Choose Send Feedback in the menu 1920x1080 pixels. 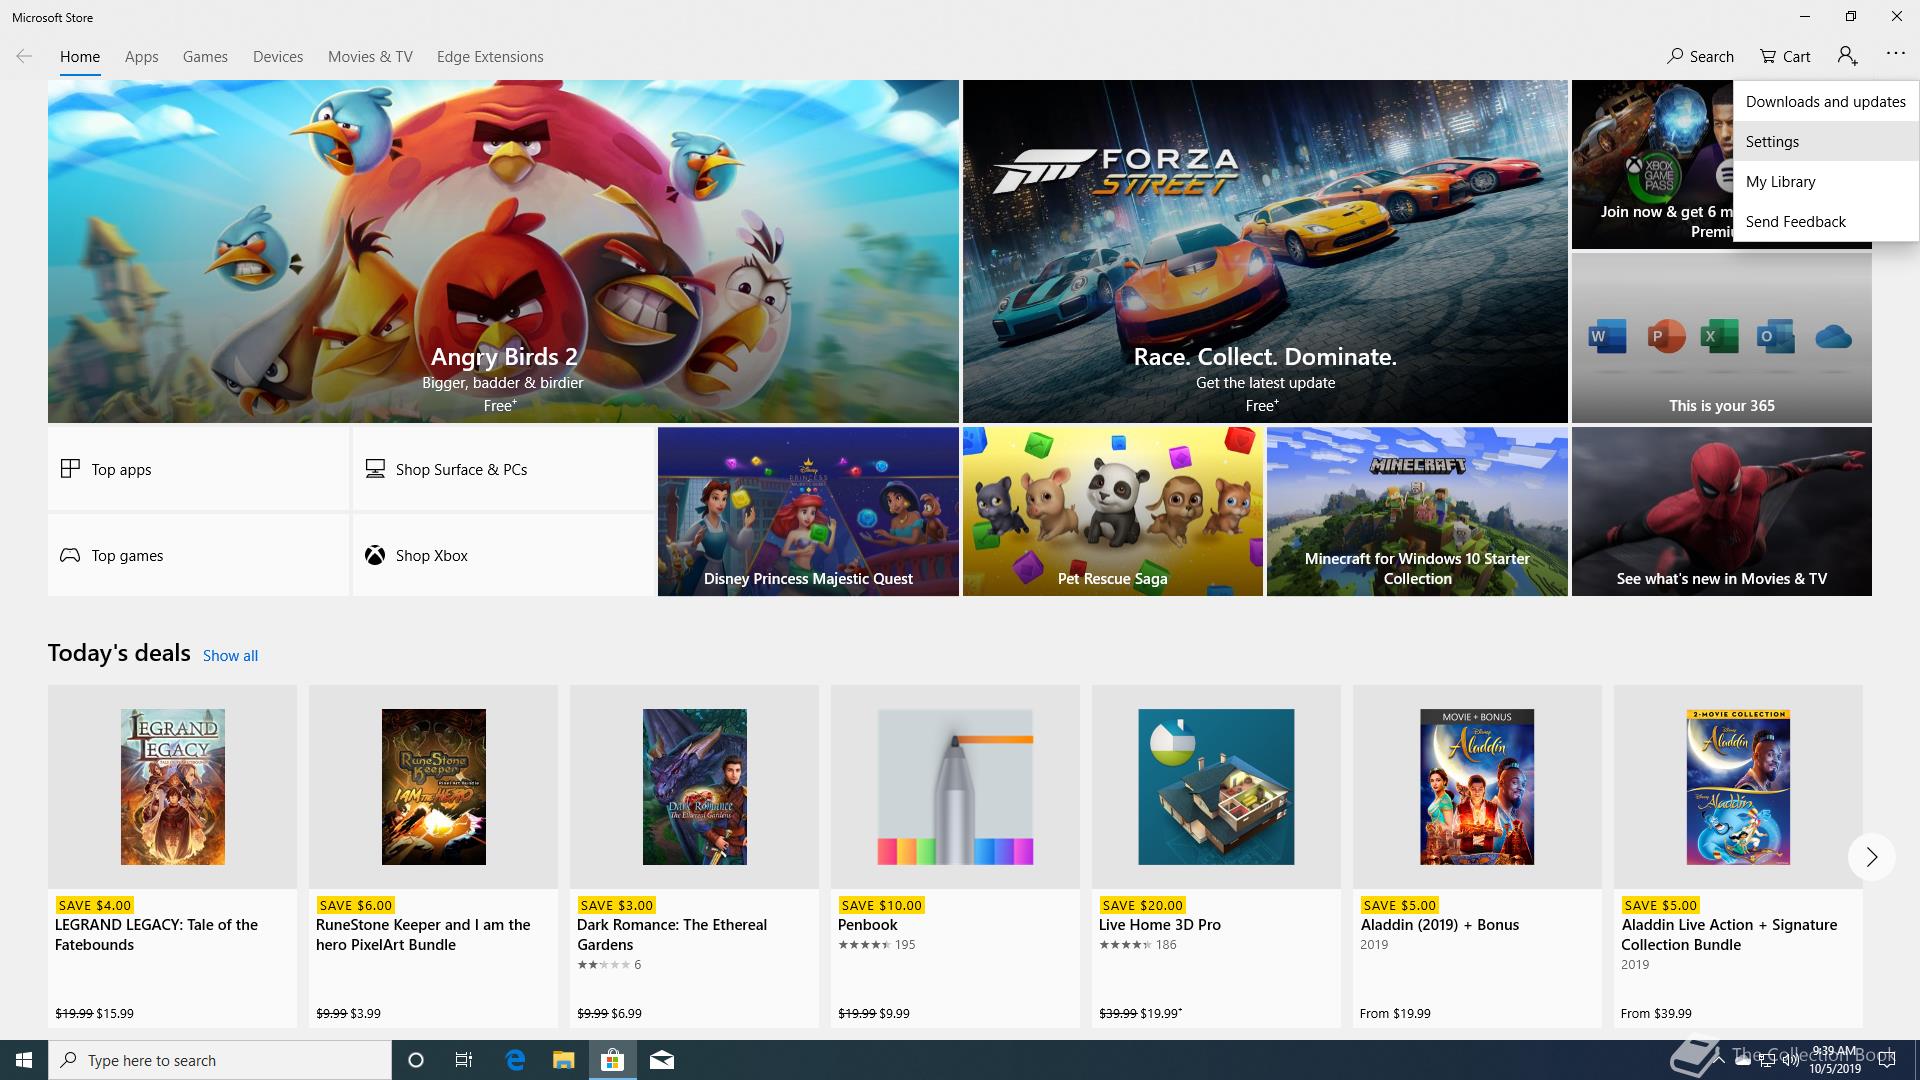coord(1826,221)
